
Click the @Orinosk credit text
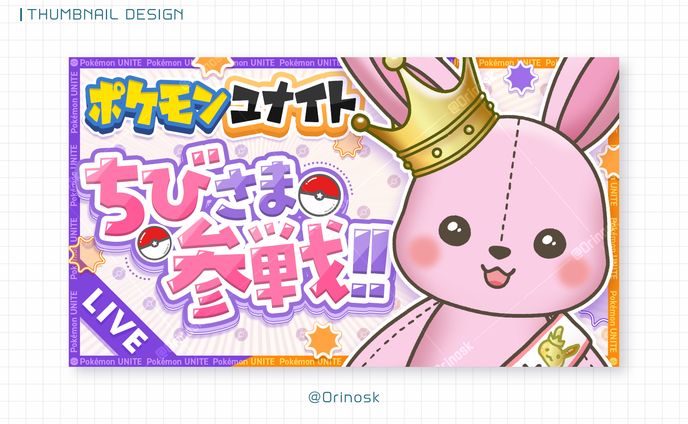pos(344,397)
